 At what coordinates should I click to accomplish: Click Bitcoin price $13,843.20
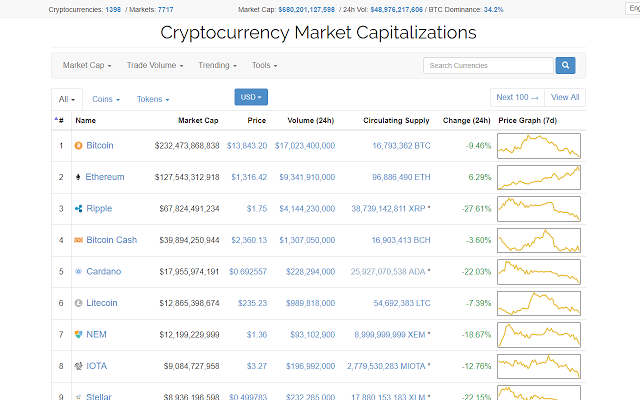[x=247, y=146]
